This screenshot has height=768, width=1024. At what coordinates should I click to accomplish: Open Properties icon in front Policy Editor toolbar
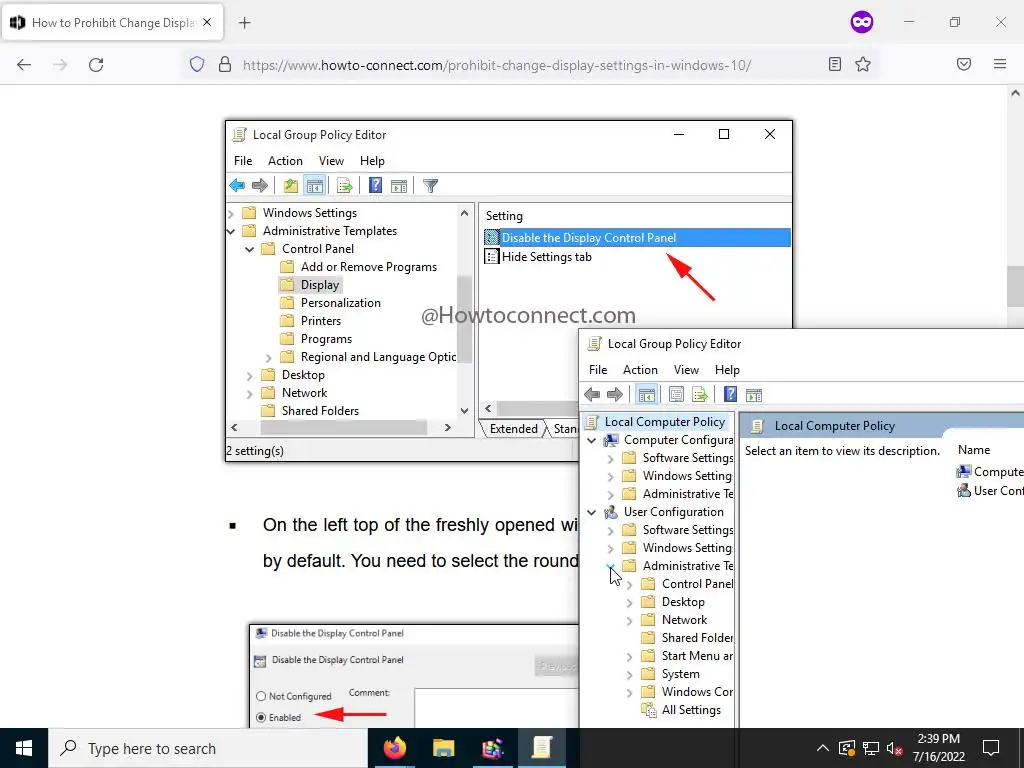tap(677, 394)
